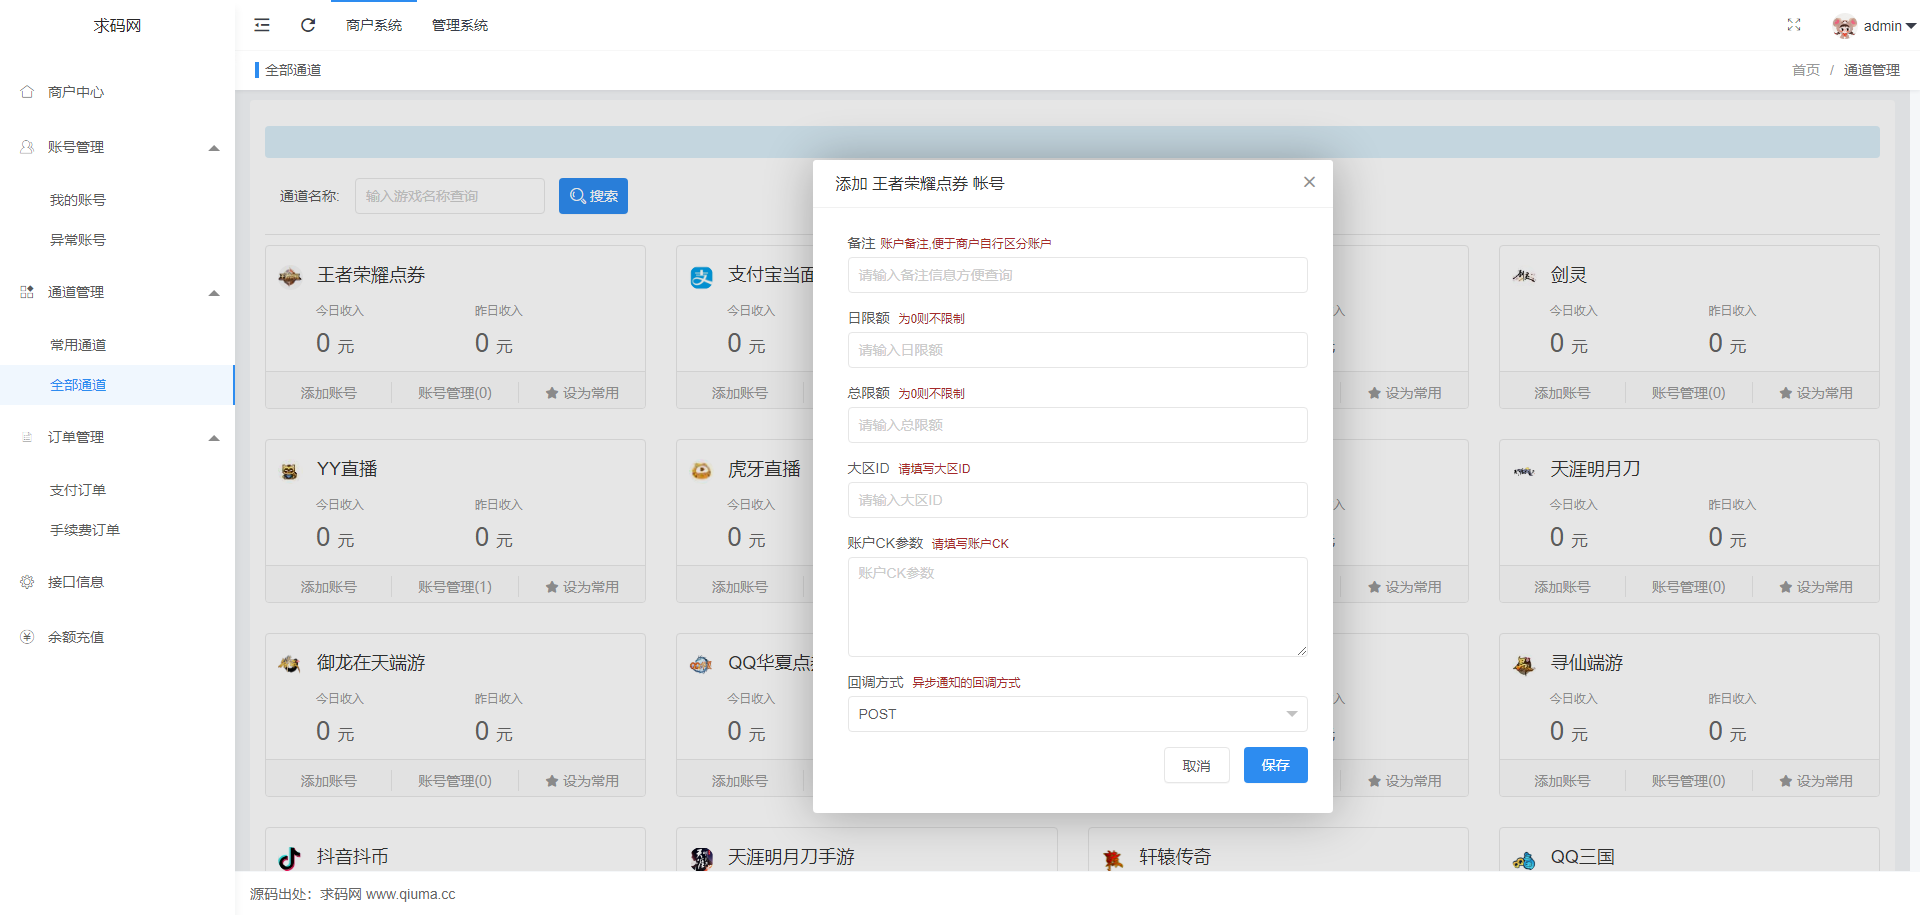The image size is (1920, 915).
Task: Focus the 大区ID input field
Action: (1077, 500)
